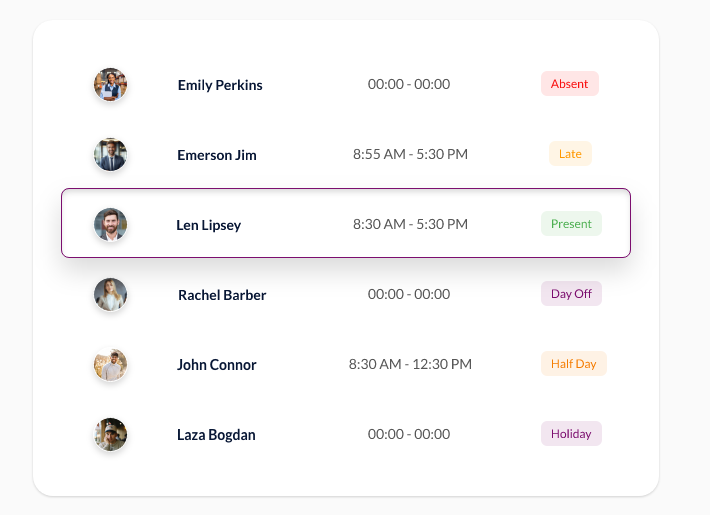The image size is (710, 515).
Task: Select the 8:30 AM - 12:30 PM shift time
Action: pyautogui.click(x=410, y=364)
